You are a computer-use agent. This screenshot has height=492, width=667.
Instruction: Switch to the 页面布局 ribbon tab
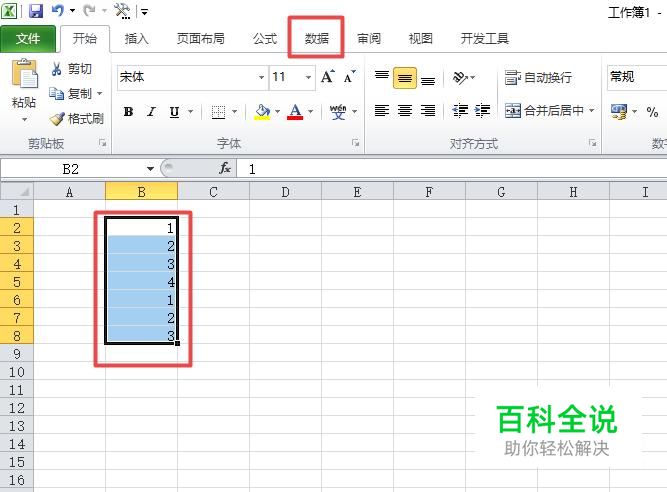[200, 39]
